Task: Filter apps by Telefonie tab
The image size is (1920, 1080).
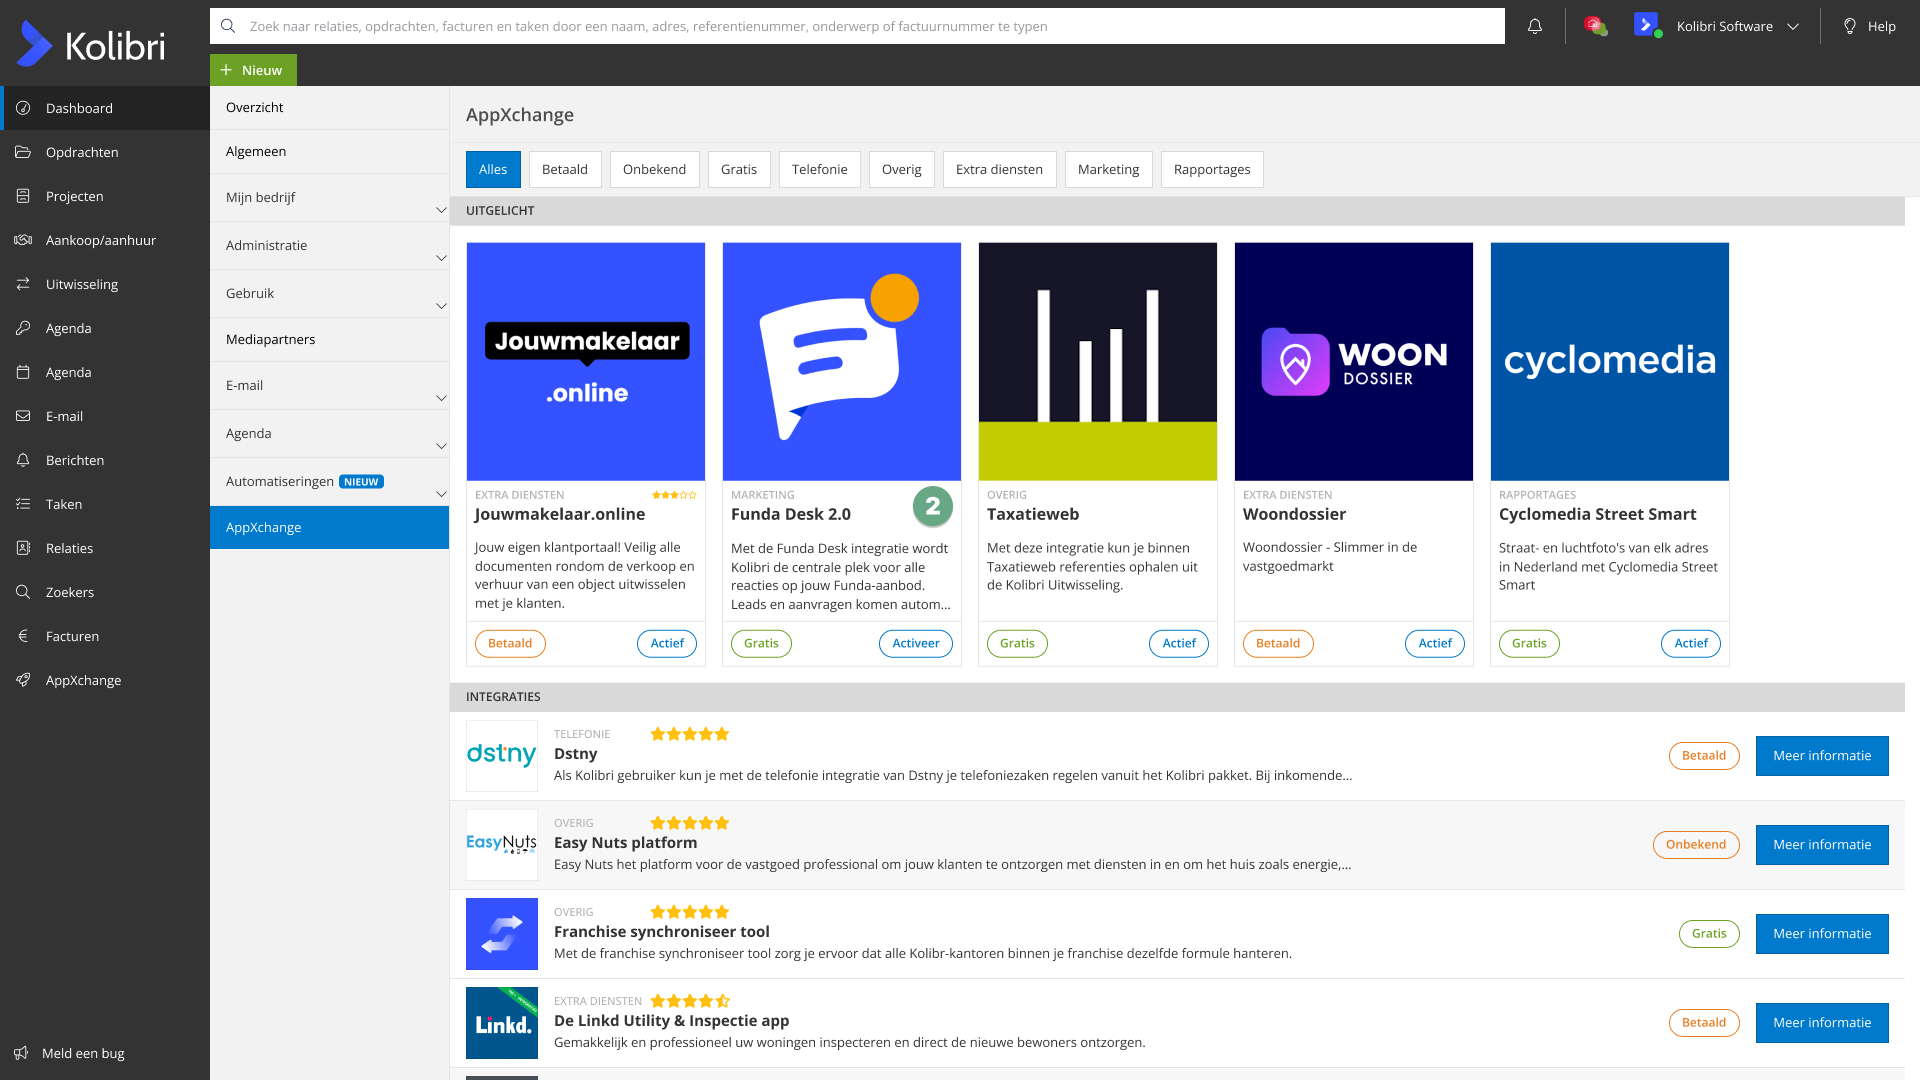Action: pyautogui.click(x=819, y=169)
